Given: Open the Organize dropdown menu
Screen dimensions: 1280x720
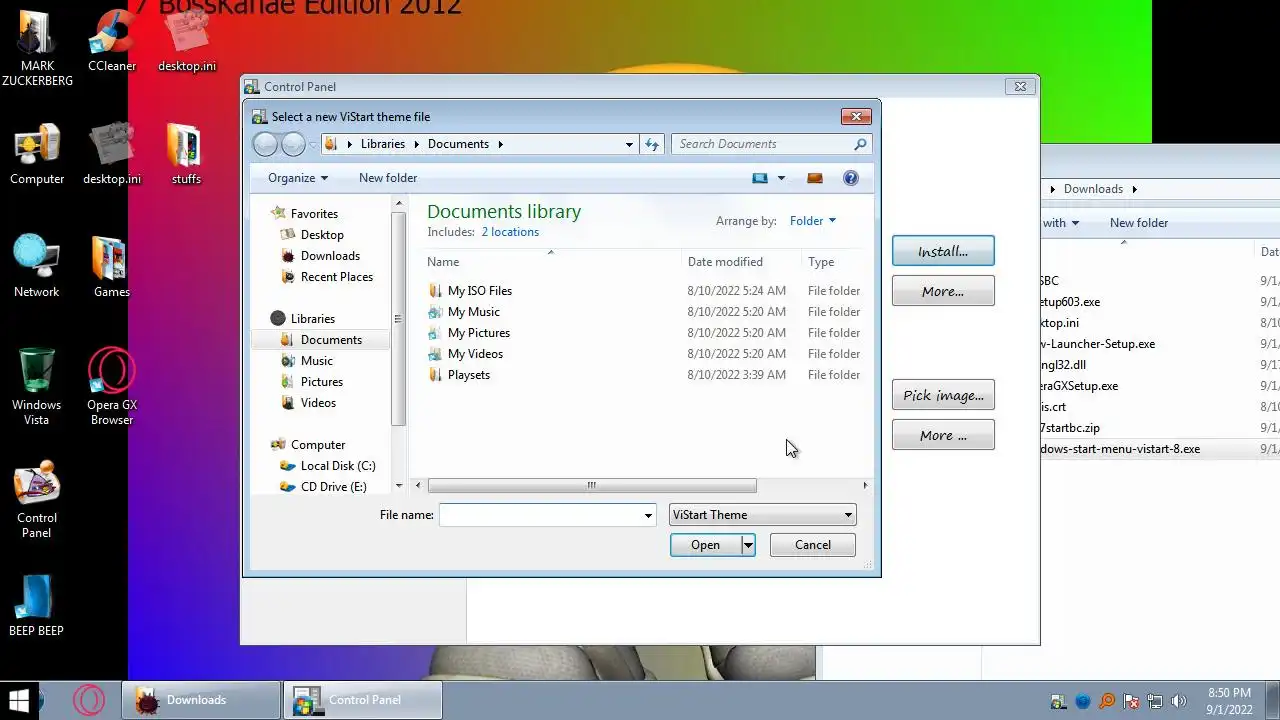Looking at the screenshot, I should click(298, 178).
